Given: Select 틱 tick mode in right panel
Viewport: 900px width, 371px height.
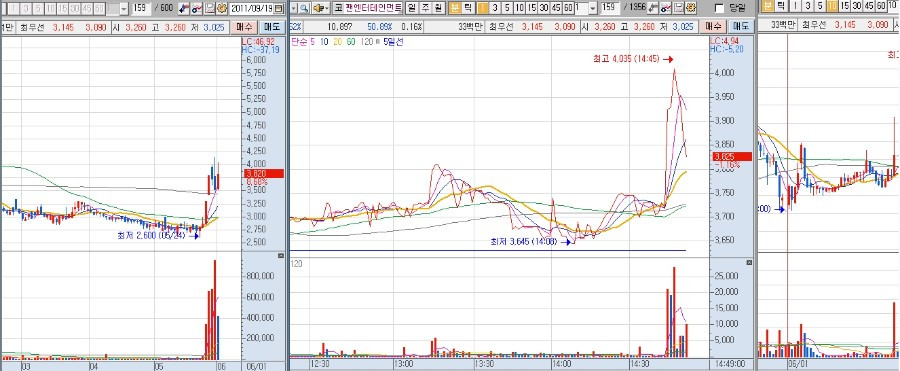Looking at the screenshot, I should 780,6.
